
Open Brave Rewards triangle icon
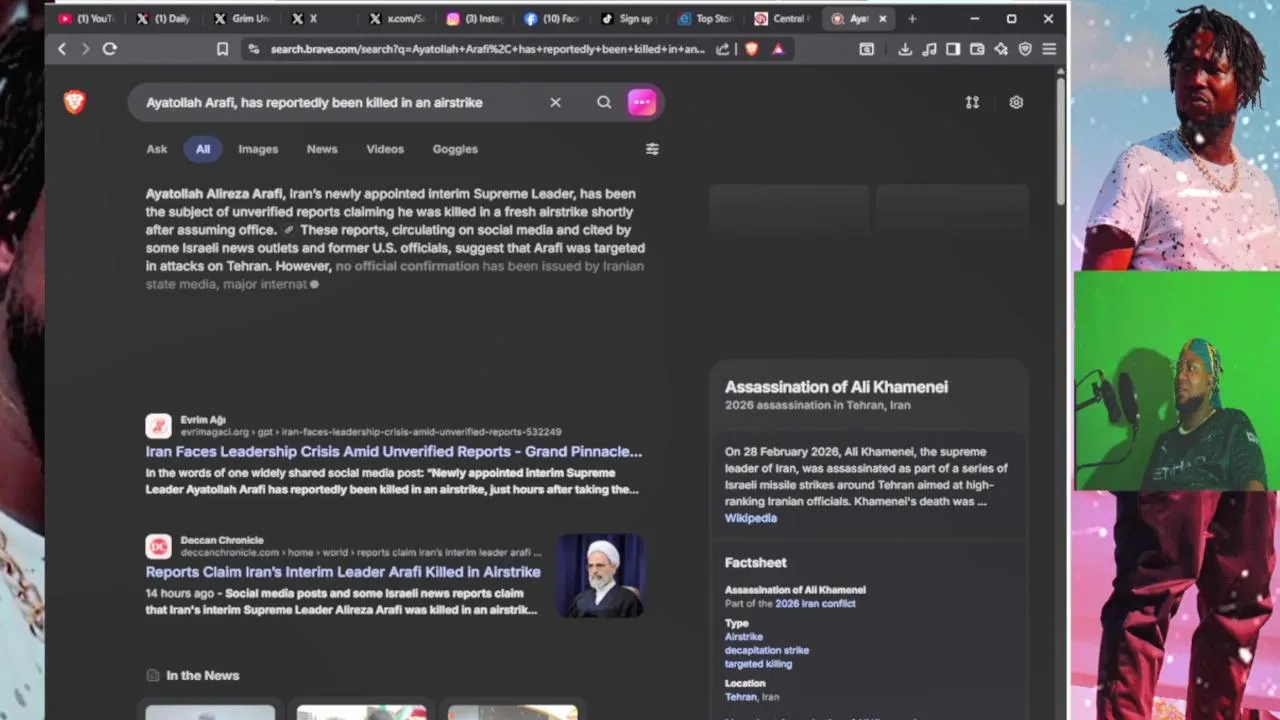click(778, 49)
